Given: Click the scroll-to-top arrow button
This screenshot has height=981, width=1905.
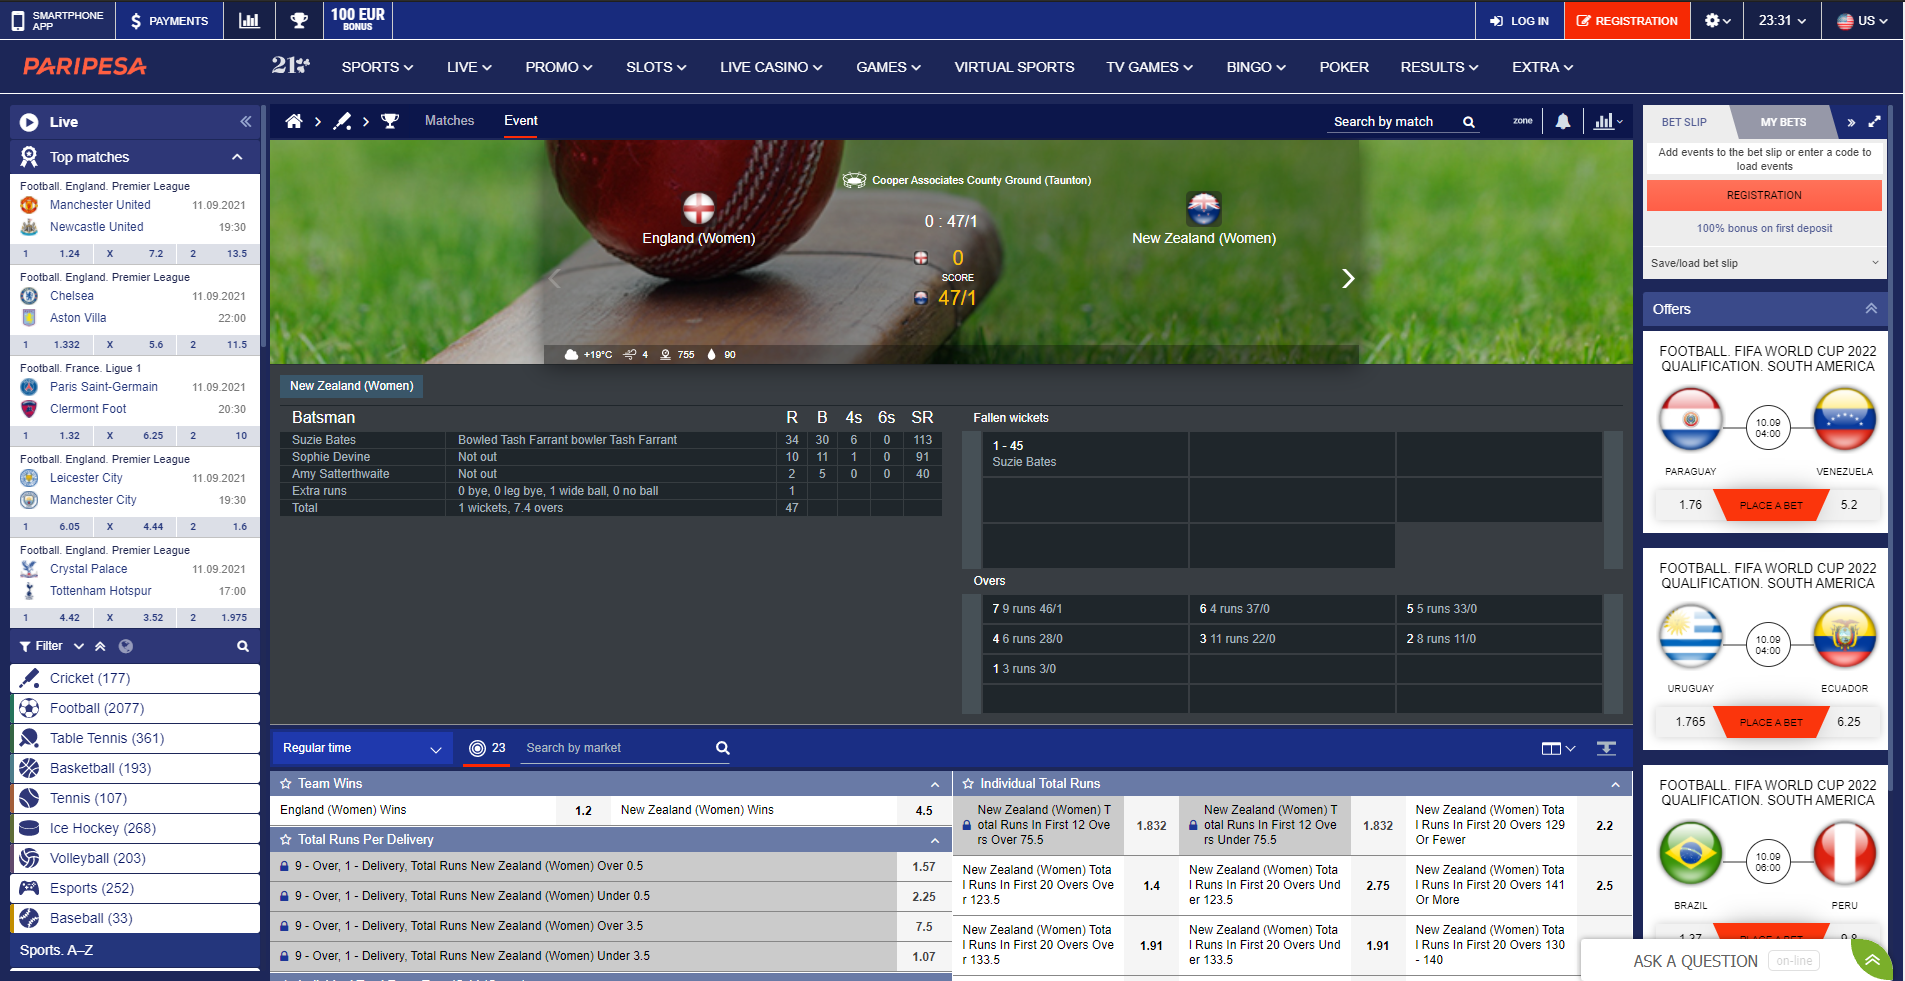Looking at the screenshot, I should tap(1872, 959).
